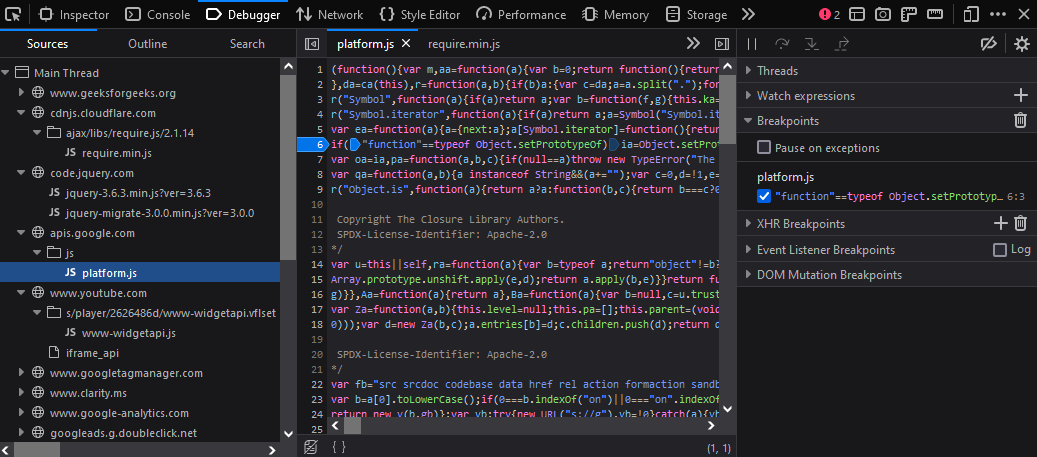Switch to require.min.js editor tab
This screenshot has width=1037, height=457.
pos(464,44)
